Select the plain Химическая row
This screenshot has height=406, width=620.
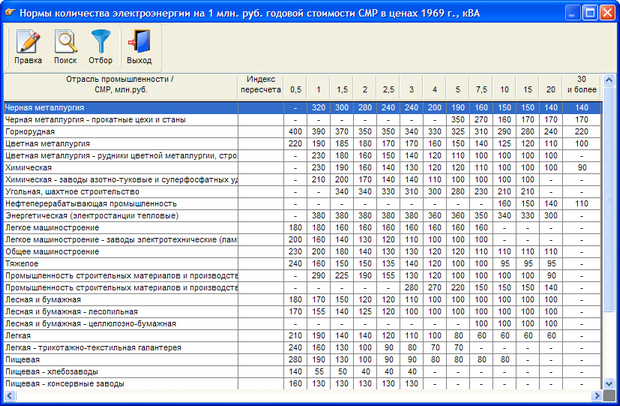302,168
